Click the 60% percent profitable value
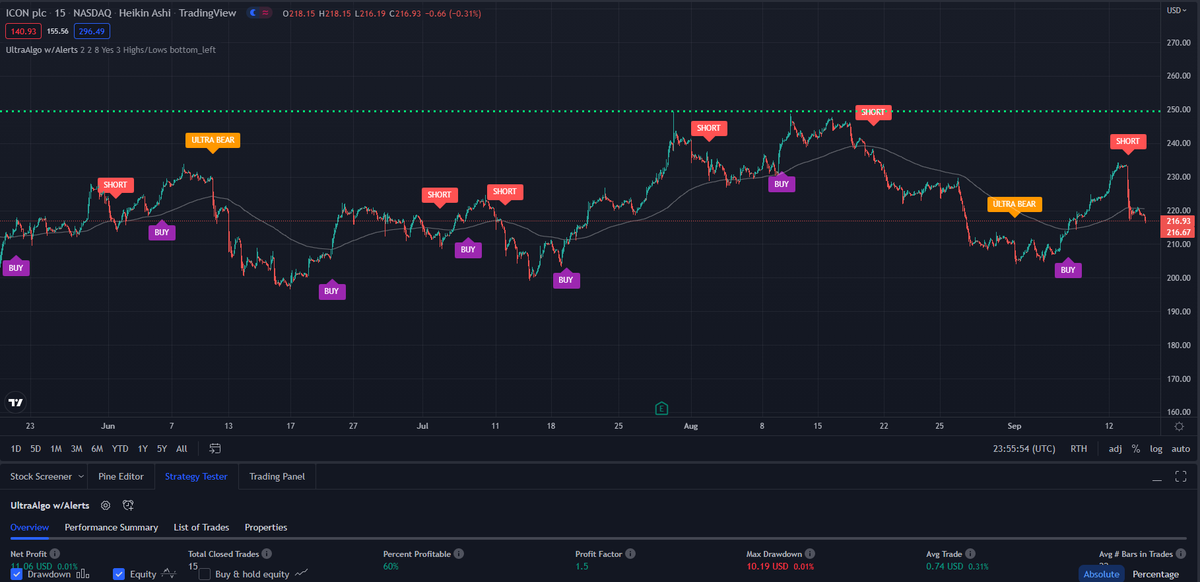Image resolution: width=1200 pixels, height=582 pixels. pos(392,566)
